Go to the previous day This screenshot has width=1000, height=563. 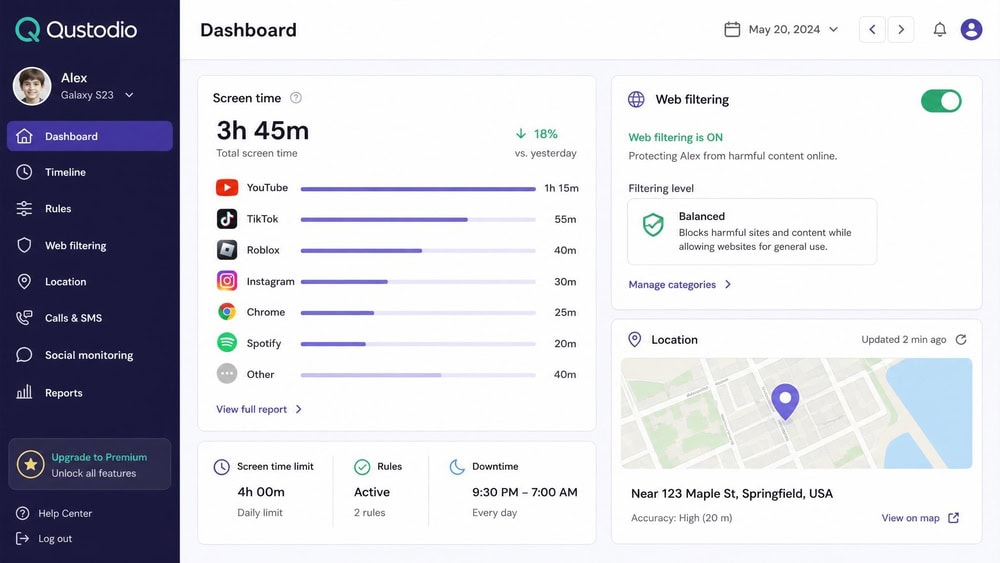(872, 29)
